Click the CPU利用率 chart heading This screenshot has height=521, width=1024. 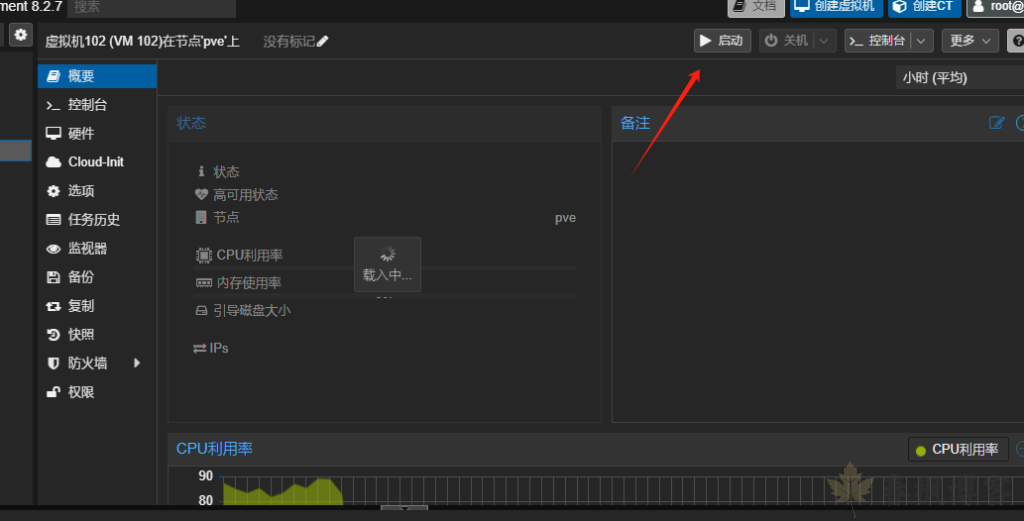click(214, 449)
